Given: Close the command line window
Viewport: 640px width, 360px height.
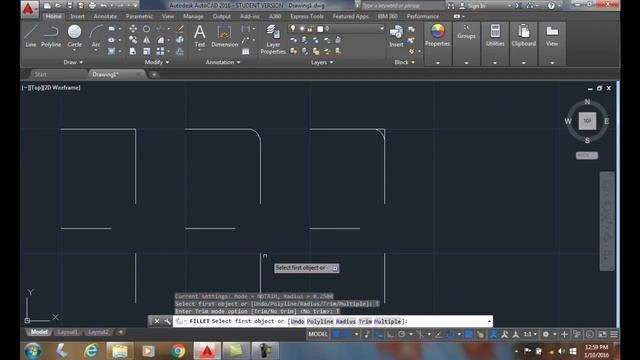Looking at the screenshot, I should click(x=157, y=321).
